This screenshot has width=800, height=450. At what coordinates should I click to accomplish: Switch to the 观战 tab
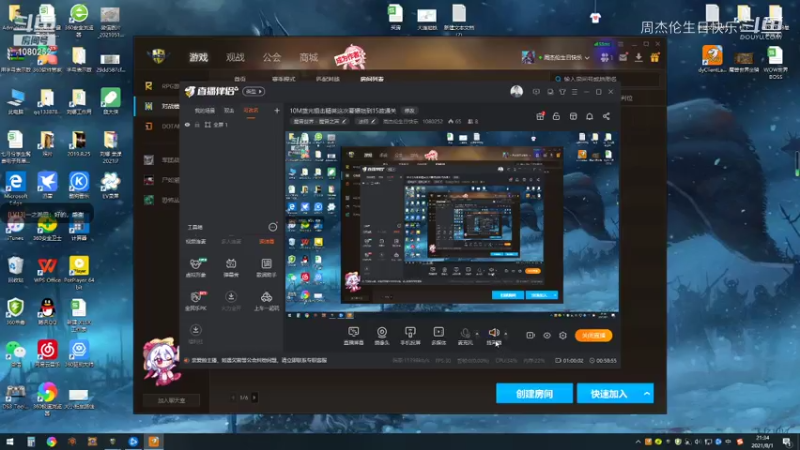tap(235, 57)
